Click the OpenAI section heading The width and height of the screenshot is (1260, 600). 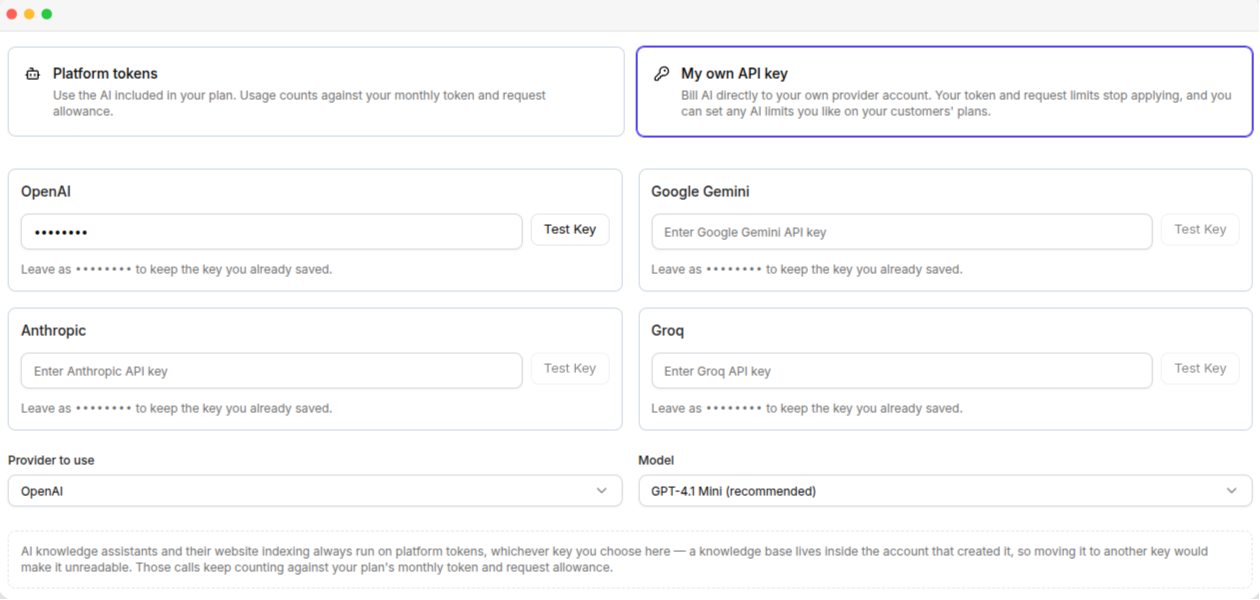tap(46, 192)
